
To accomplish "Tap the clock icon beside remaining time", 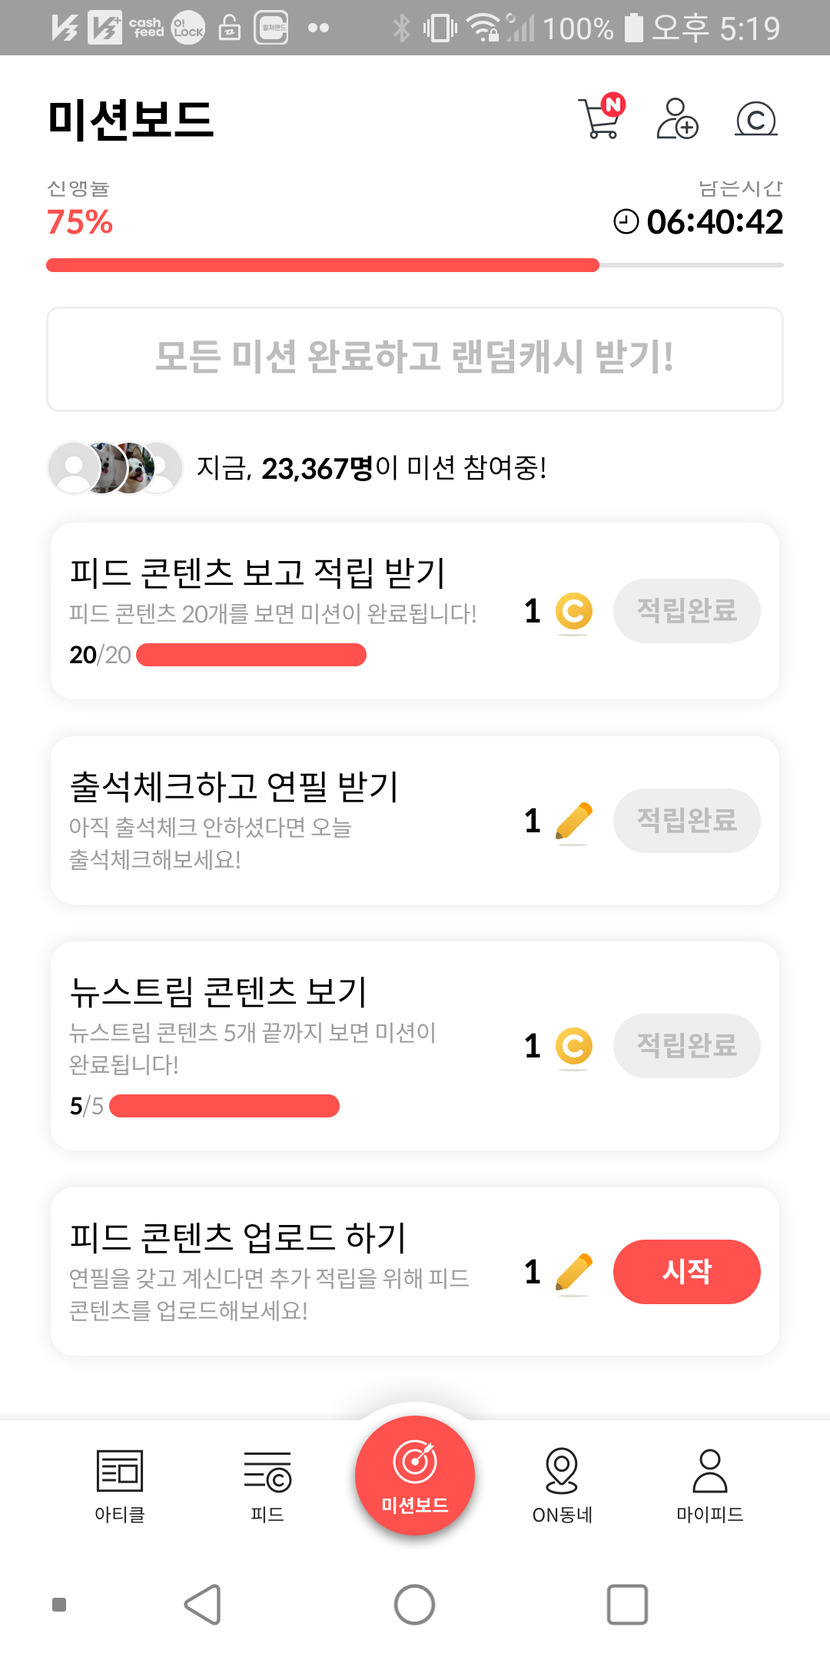I will pyautogui.click(x=626, y=222).
